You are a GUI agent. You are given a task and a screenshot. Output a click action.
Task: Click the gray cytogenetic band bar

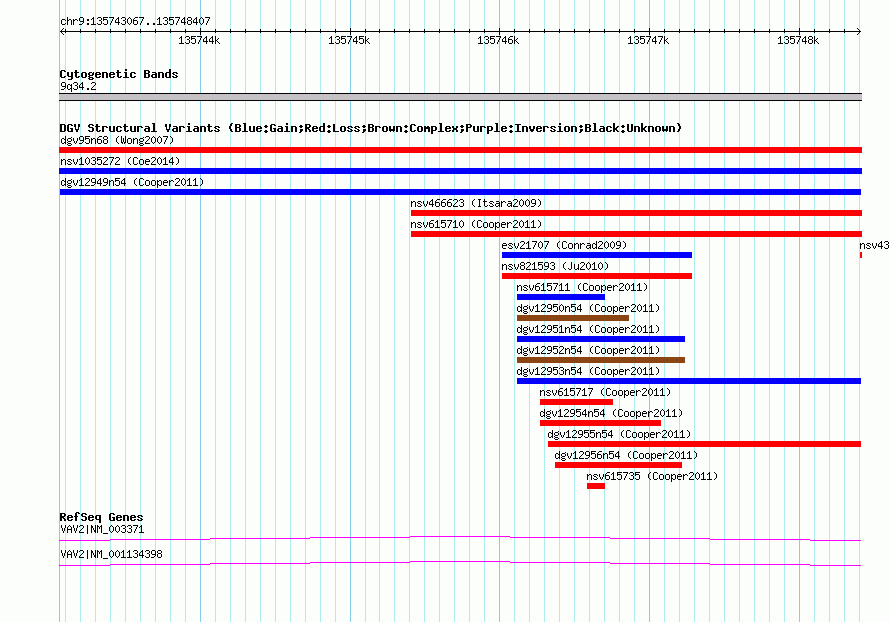point(460,97)
